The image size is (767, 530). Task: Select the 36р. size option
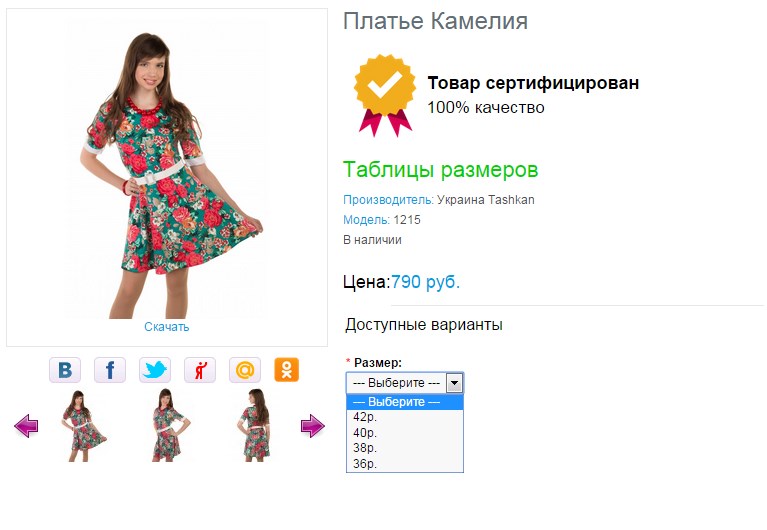(x=405, y=463)
